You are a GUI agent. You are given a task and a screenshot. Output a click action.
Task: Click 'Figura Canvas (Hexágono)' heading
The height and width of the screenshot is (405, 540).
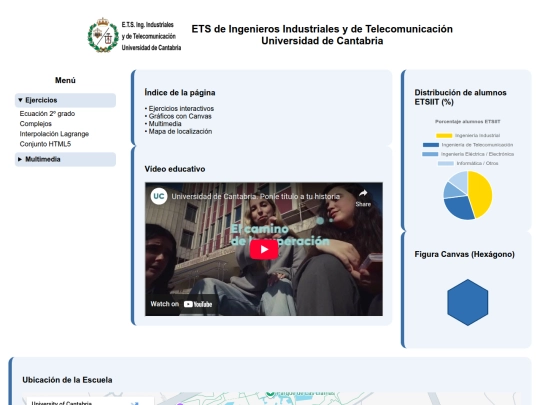(465, 254)
